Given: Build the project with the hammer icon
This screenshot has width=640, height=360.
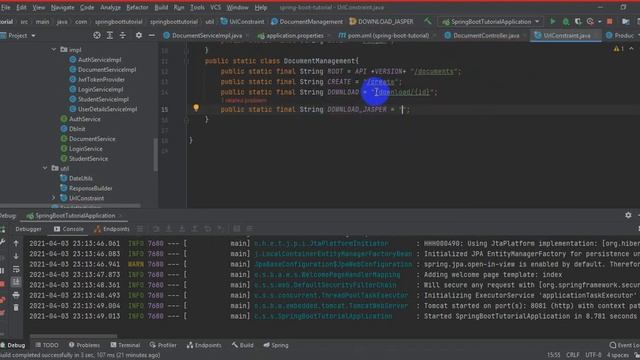Looking at the screenshot, I should [x=427, y=21].
